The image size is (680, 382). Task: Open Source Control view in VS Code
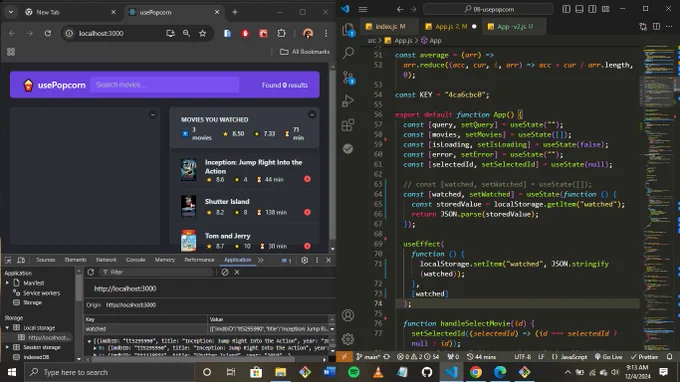(x=348, y=78)
